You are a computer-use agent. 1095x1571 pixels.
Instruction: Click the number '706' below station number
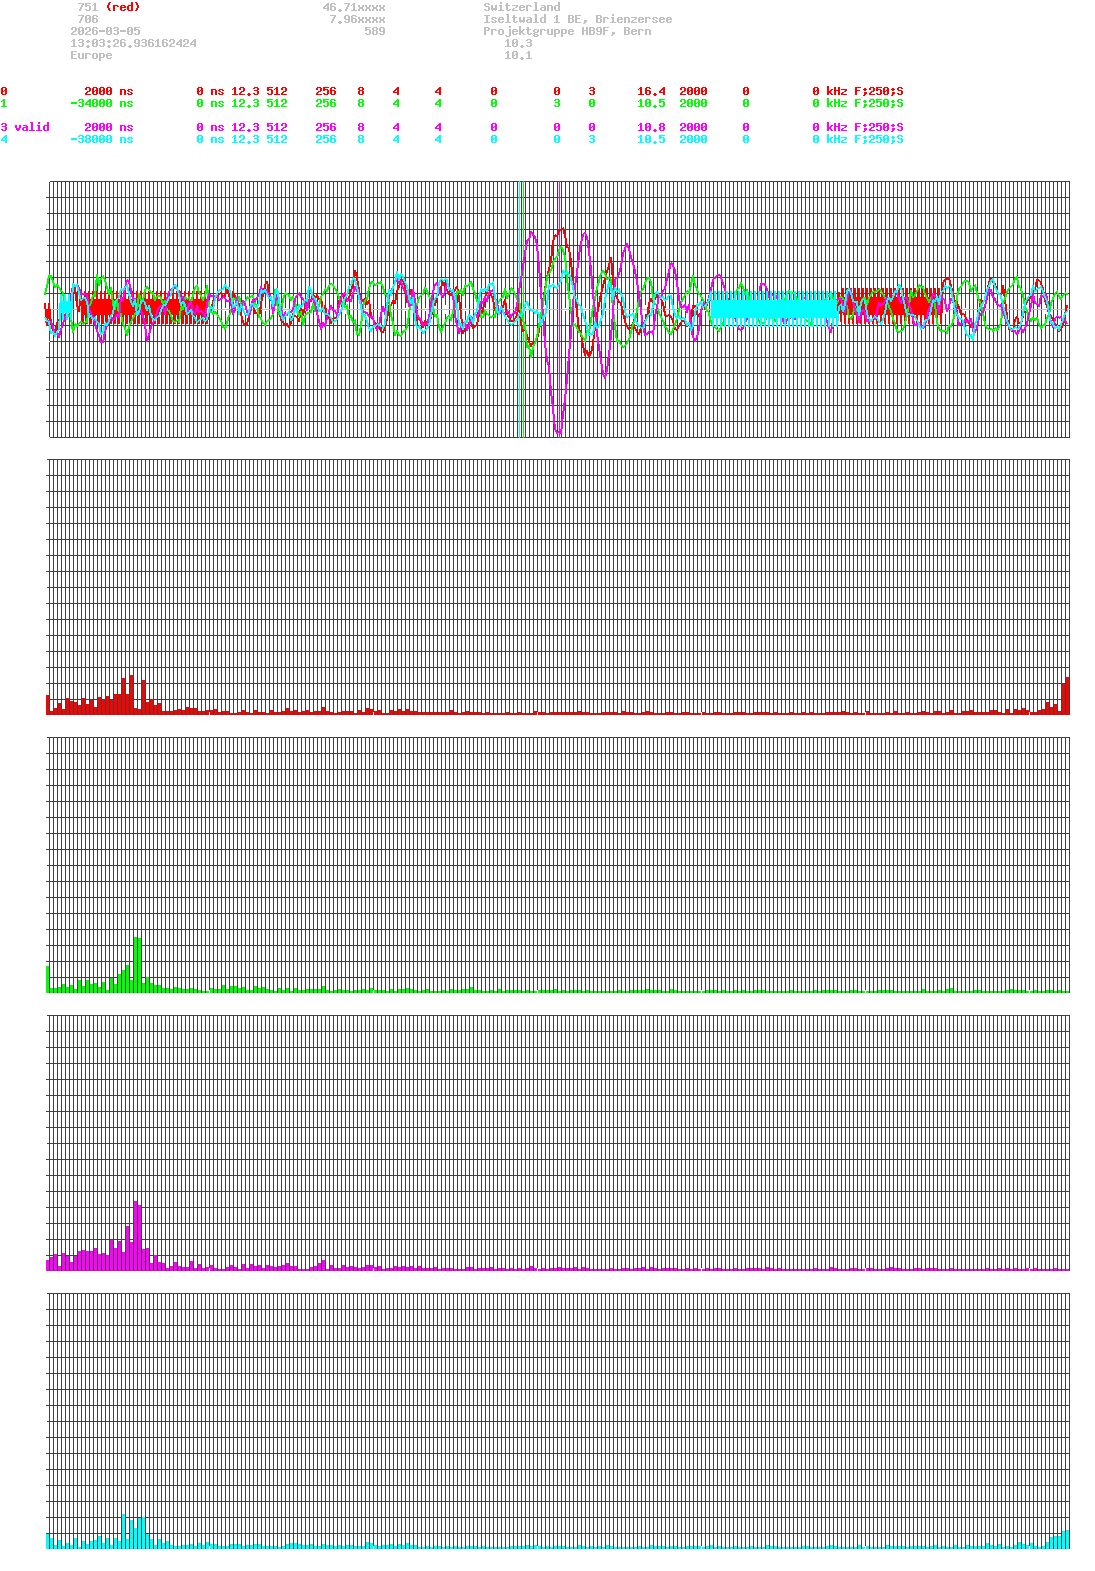coord(88,19)
